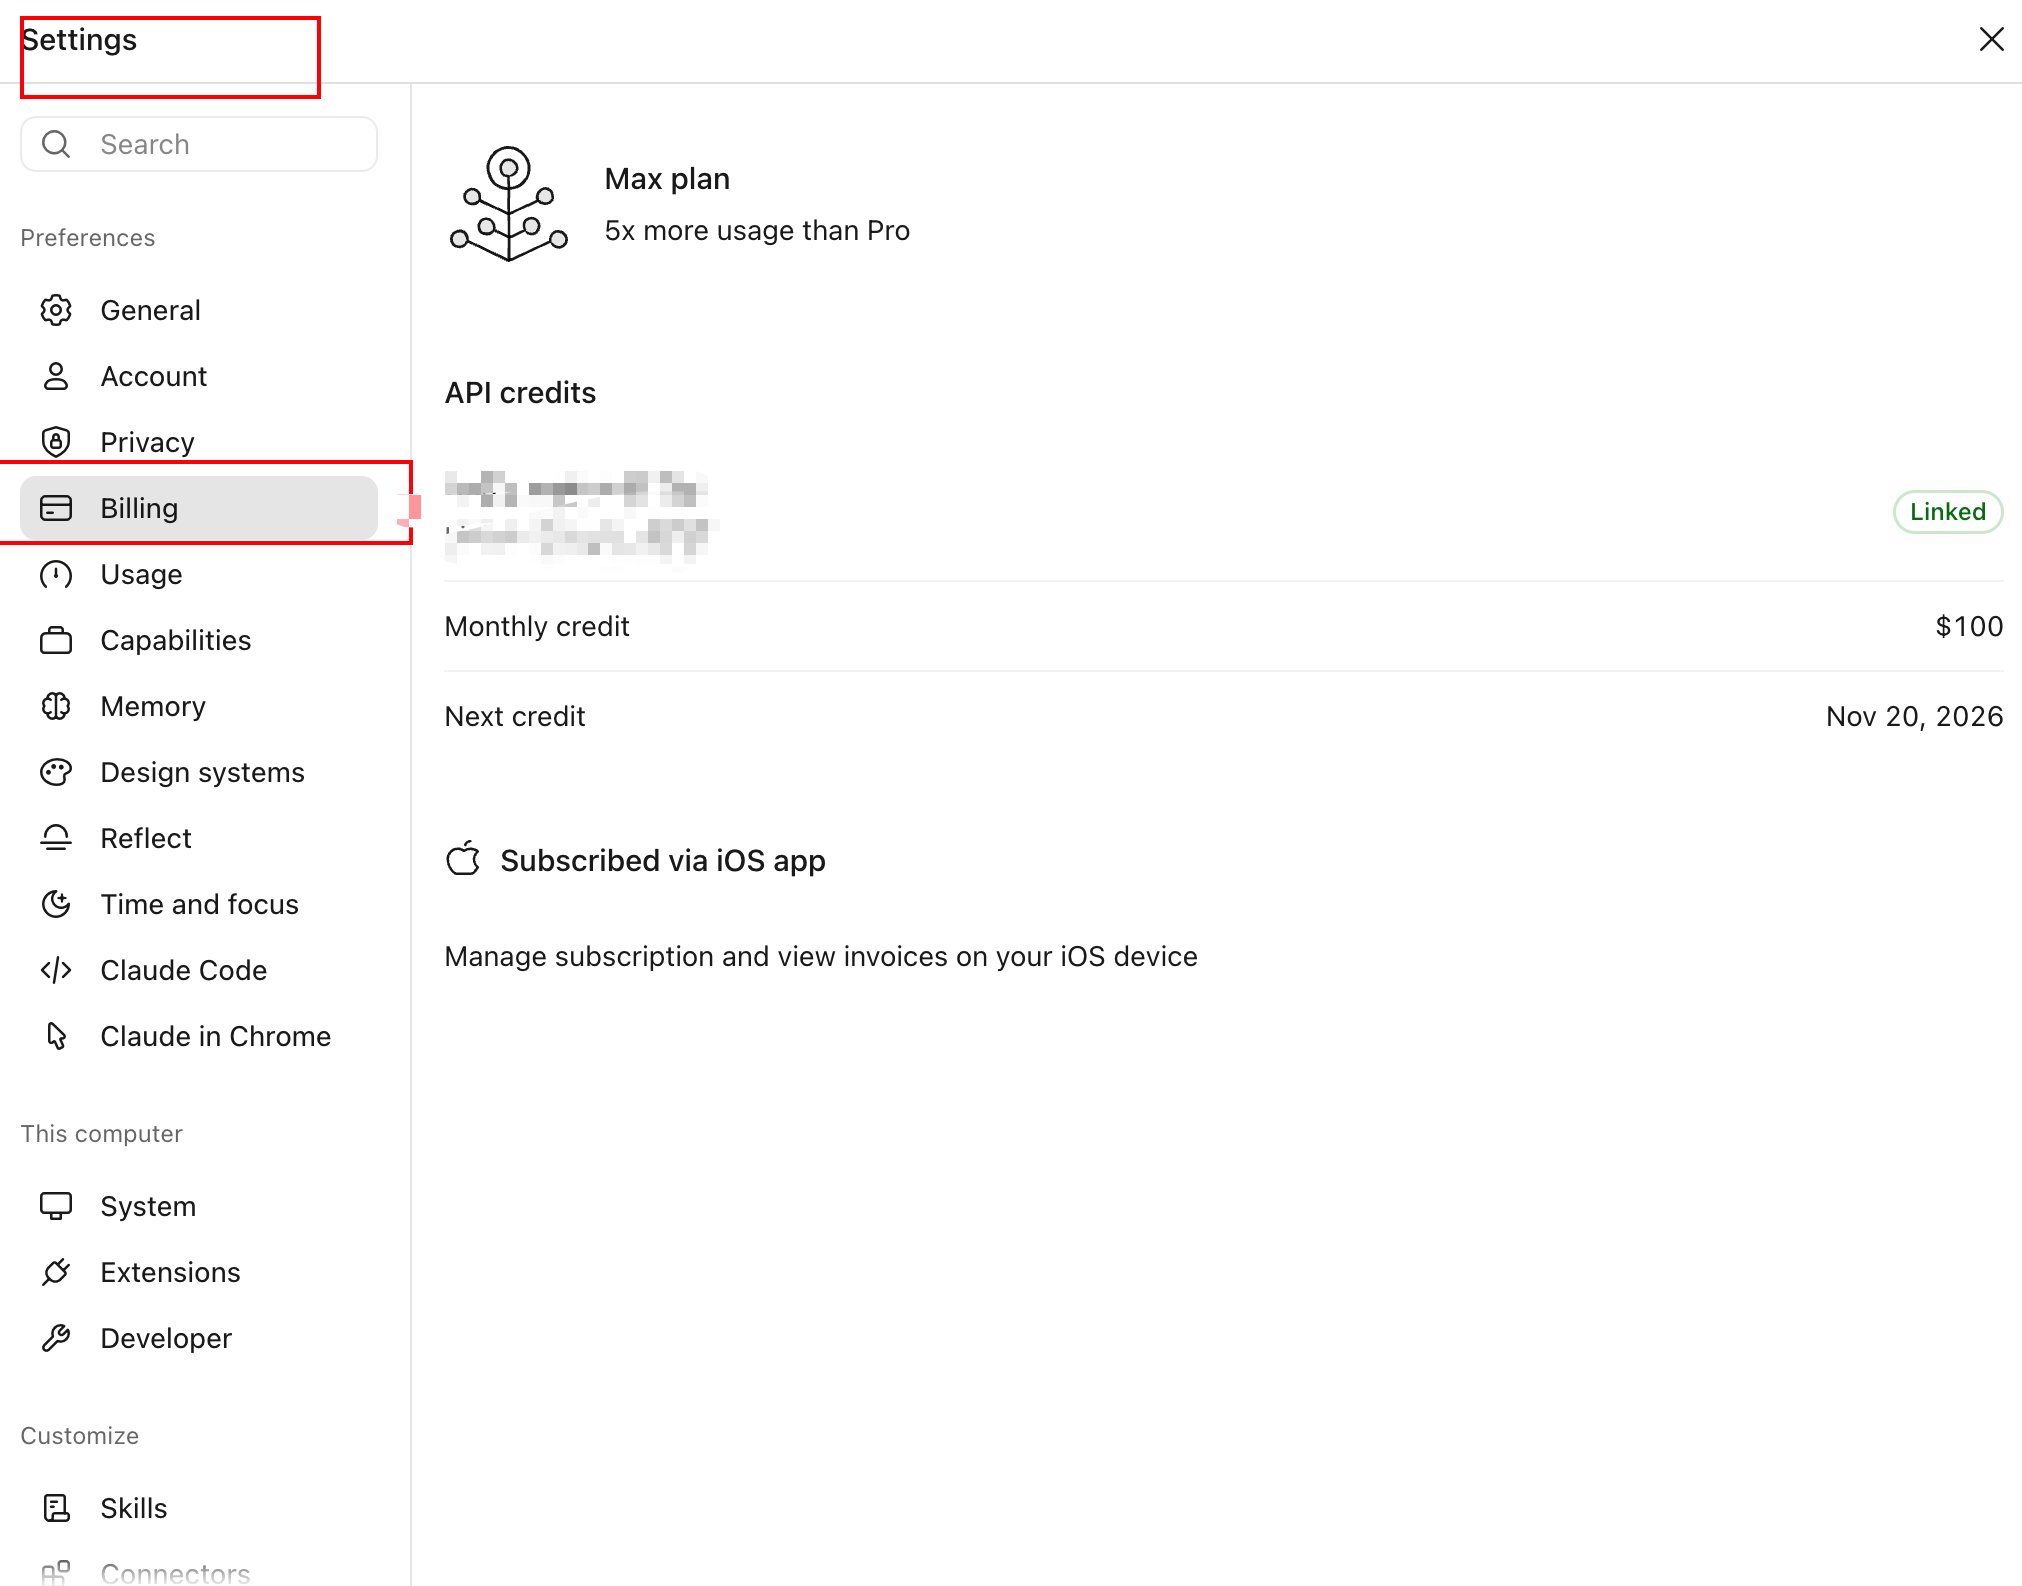
Task: Click the Privacy shield icon
Action: (x=56, y=442)
